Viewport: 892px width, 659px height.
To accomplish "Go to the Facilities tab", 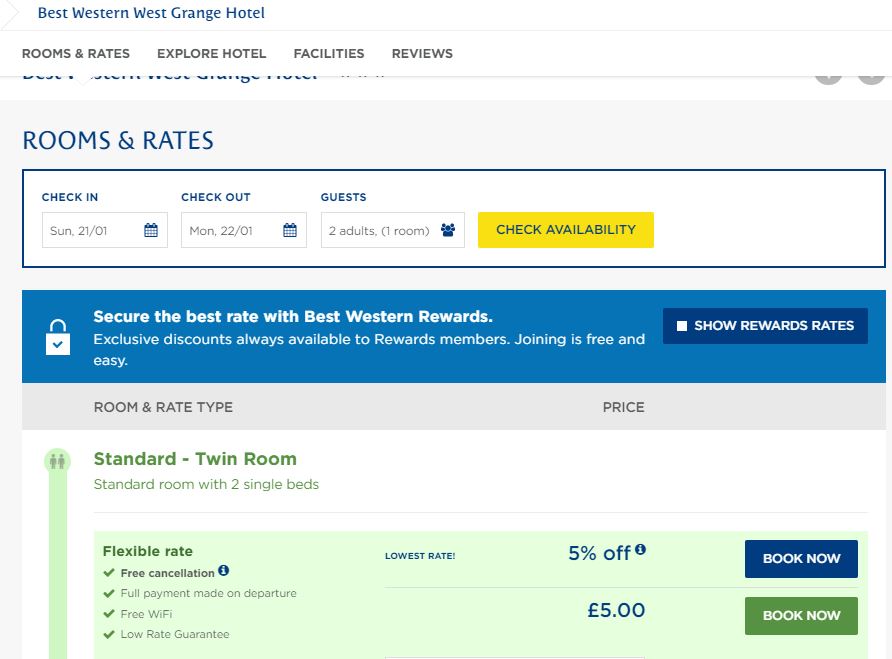I will pos(329,53).
